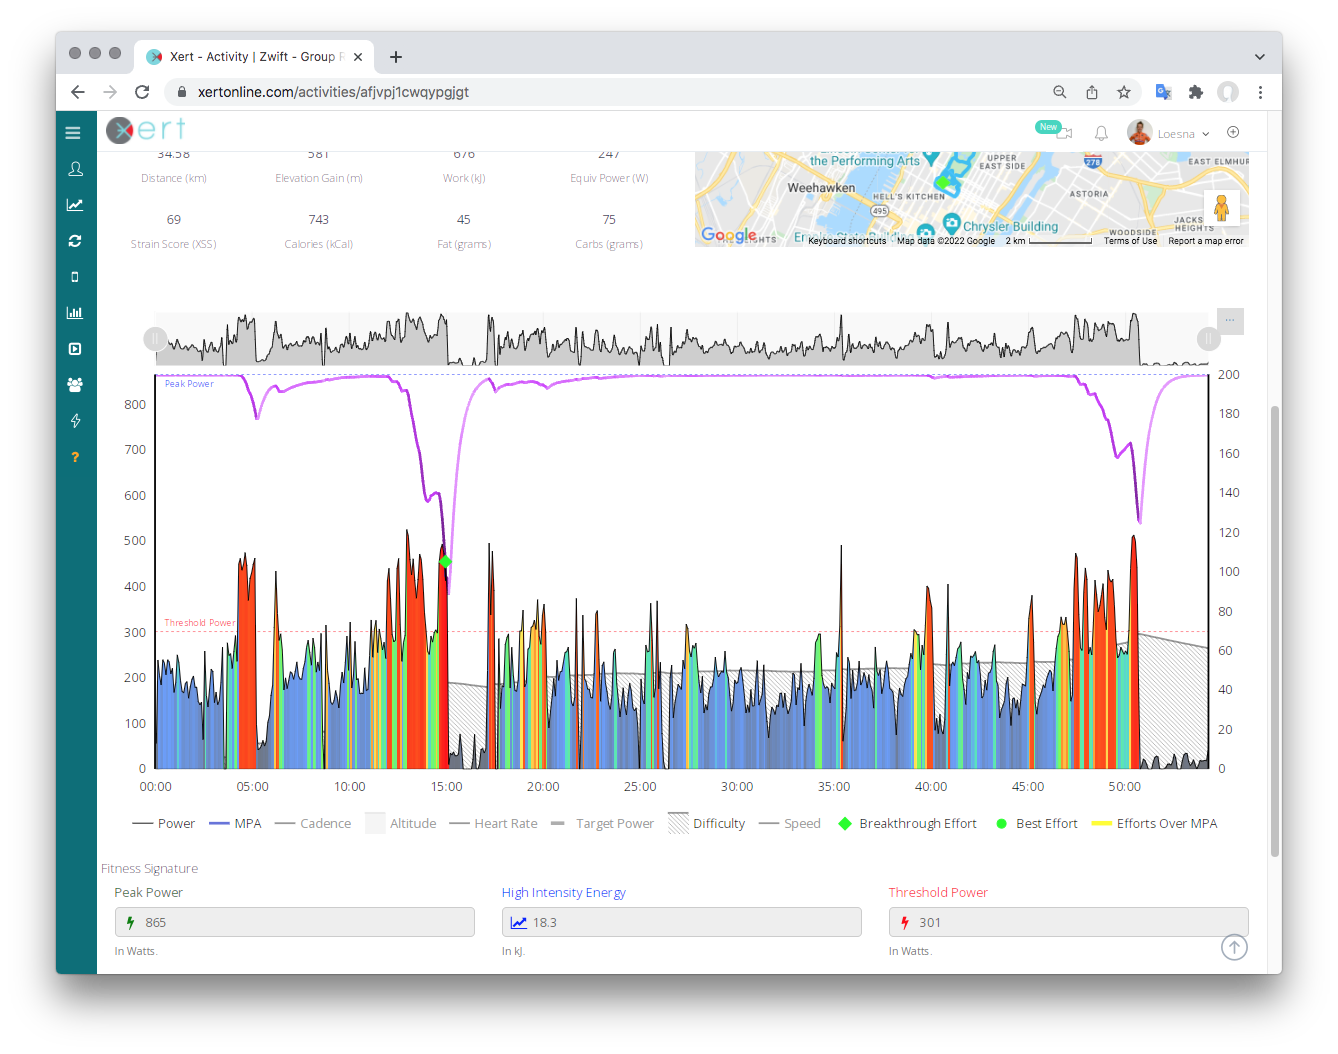Screen dimensions: 1338x1054
Task: Open the progress line-chart sidebar icon
Action: click(75, 205)
